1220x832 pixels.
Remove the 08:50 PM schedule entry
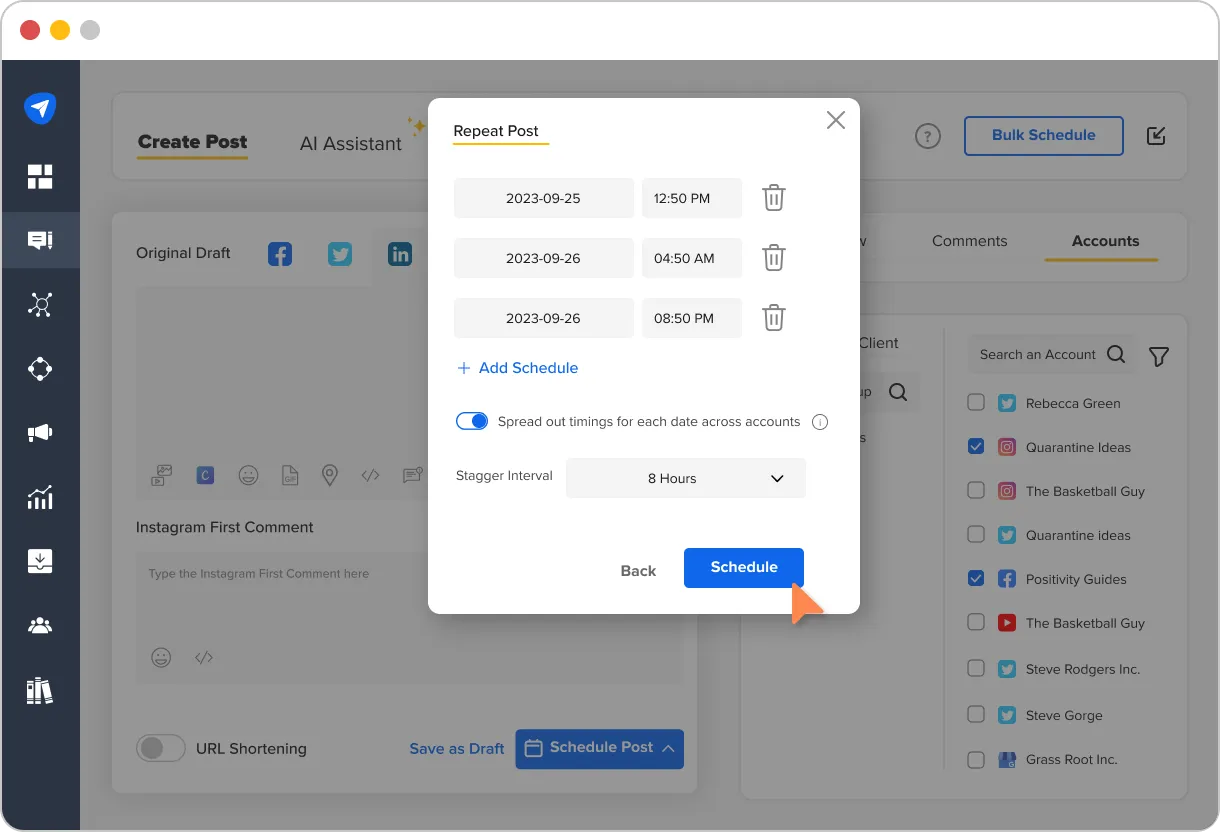pos(773,318)
